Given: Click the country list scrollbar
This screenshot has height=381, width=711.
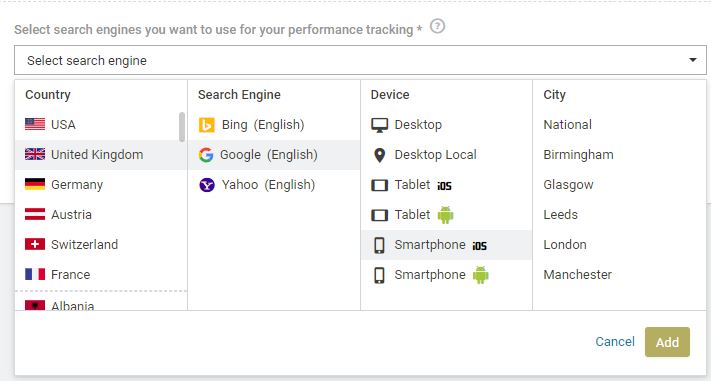Looking at the screenshot, I should pyautogui.click(x=182, y=127).
